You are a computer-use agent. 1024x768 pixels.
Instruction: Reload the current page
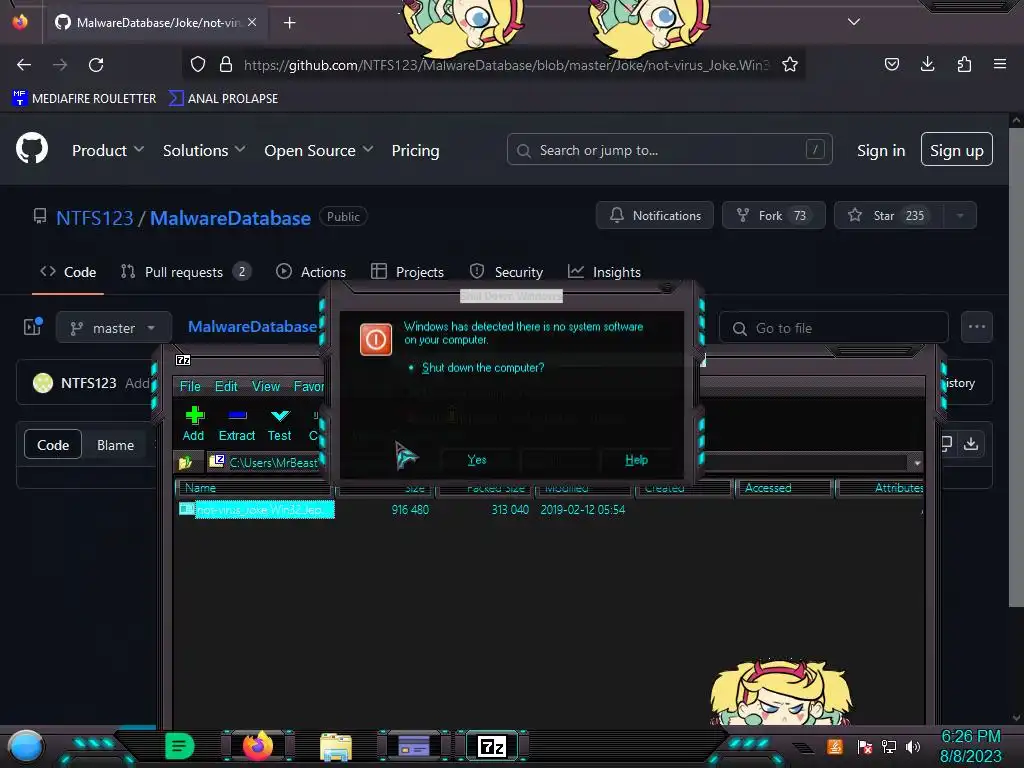tap(96, 65)
